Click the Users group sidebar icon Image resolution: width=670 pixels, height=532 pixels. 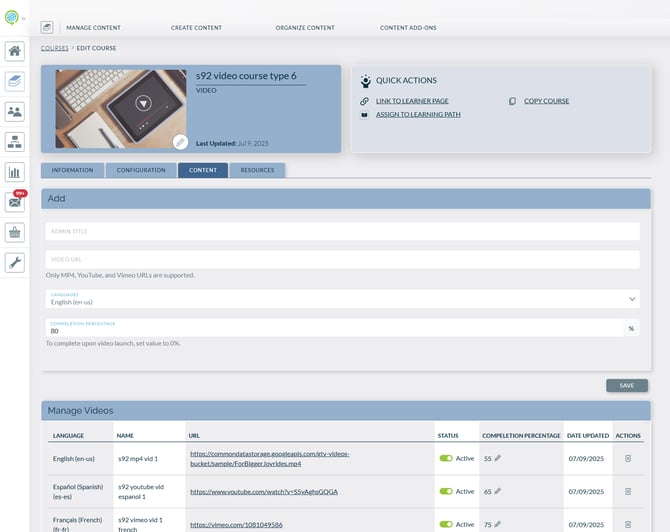tap(15, 111)
